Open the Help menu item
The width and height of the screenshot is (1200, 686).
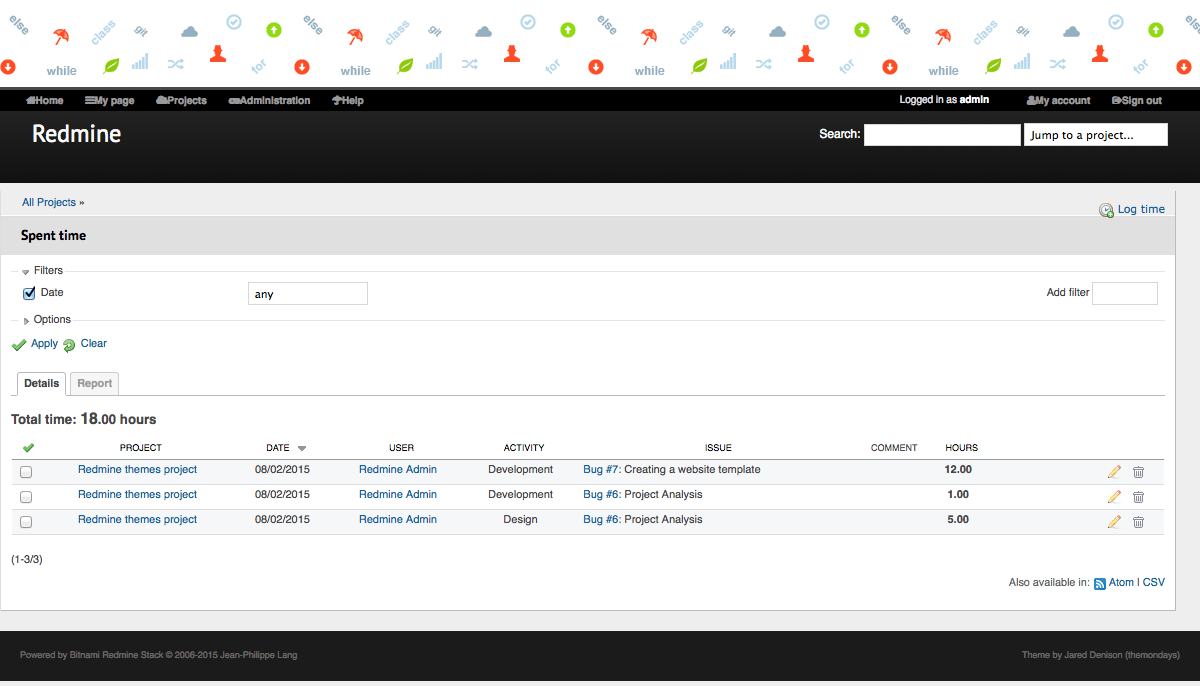click(x=348, y=101)
